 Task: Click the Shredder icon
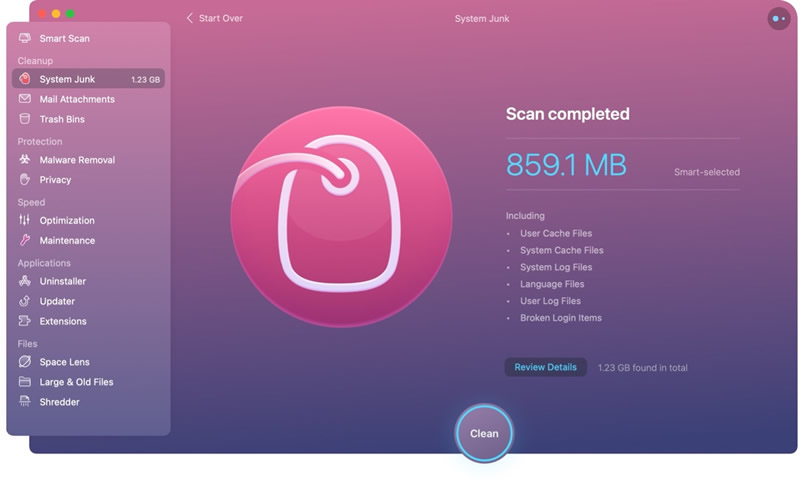coord(24,401)
